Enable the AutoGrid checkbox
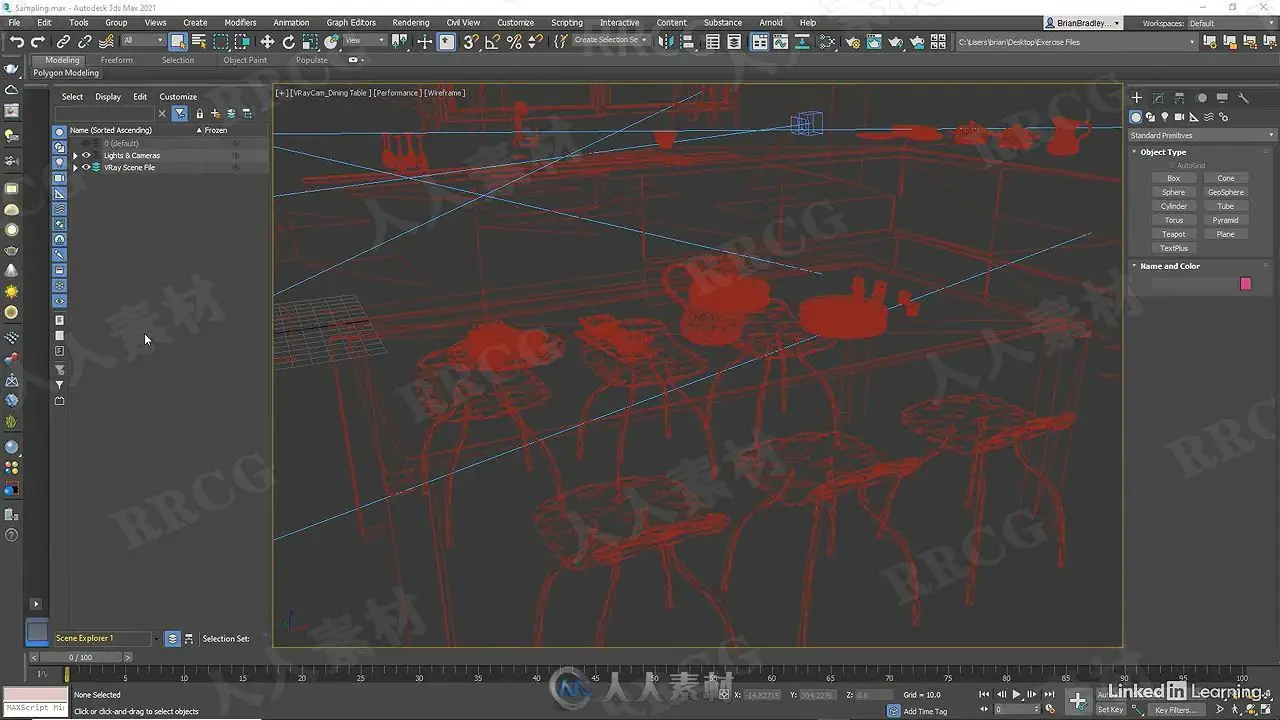 (1174, 165)
